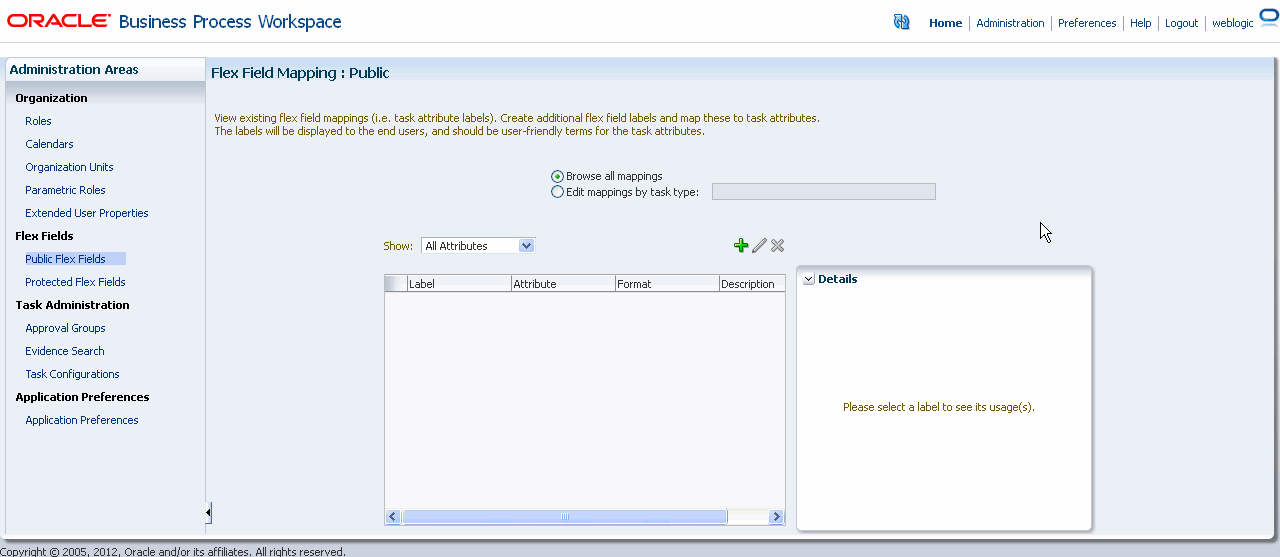Click the table scrollbar left arrow
1280x557 pixels.
(x=393, y=517)
